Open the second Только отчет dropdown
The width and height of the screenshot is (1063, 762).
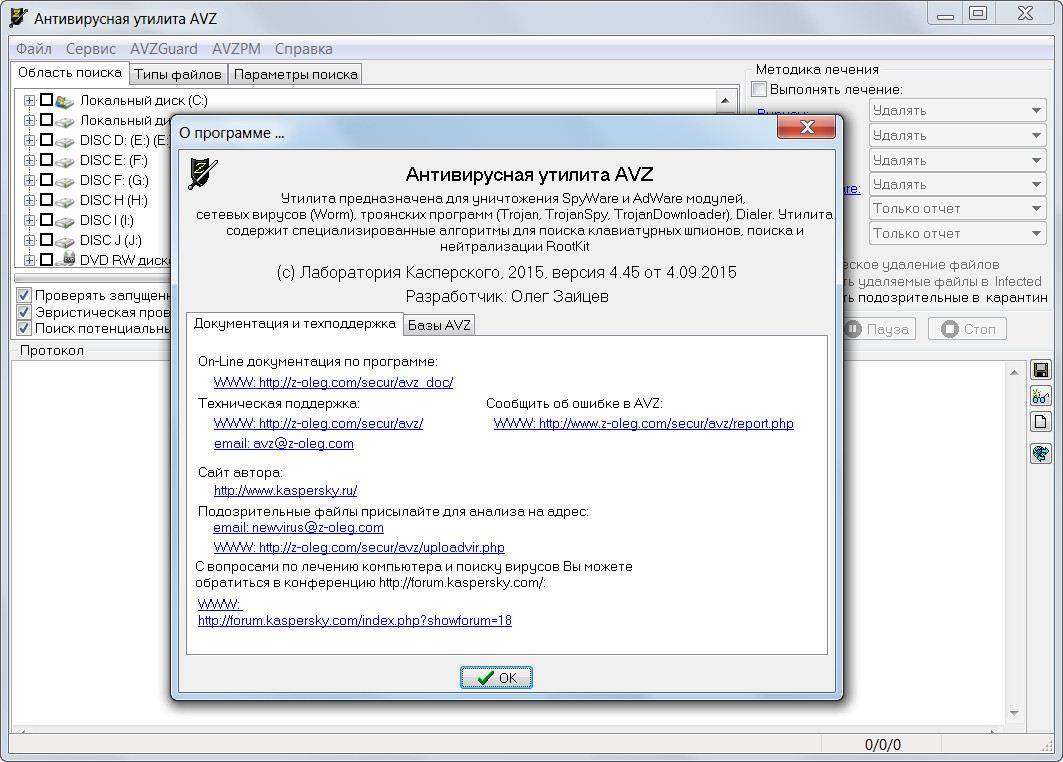tap(957, 233)
